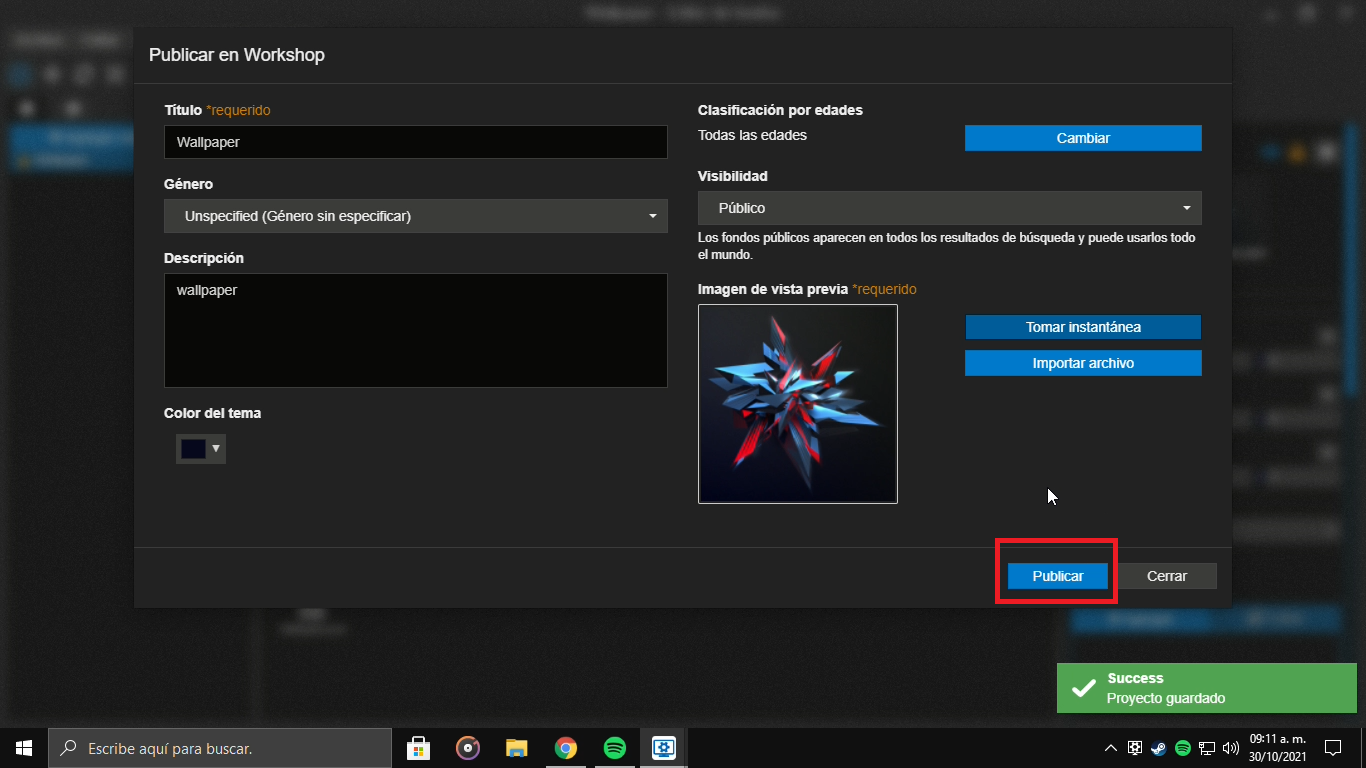Open the Visibilidad dropdown set to Público
The width and height of the screenshot is (1366, 768).
[x=950, y=208]
